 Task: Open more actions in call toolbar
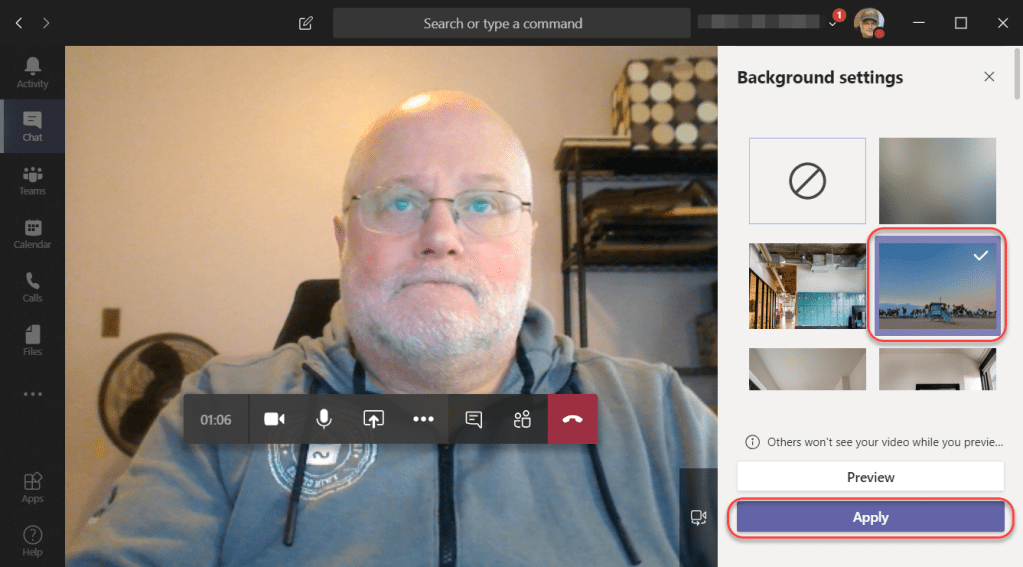pos(423,419)
